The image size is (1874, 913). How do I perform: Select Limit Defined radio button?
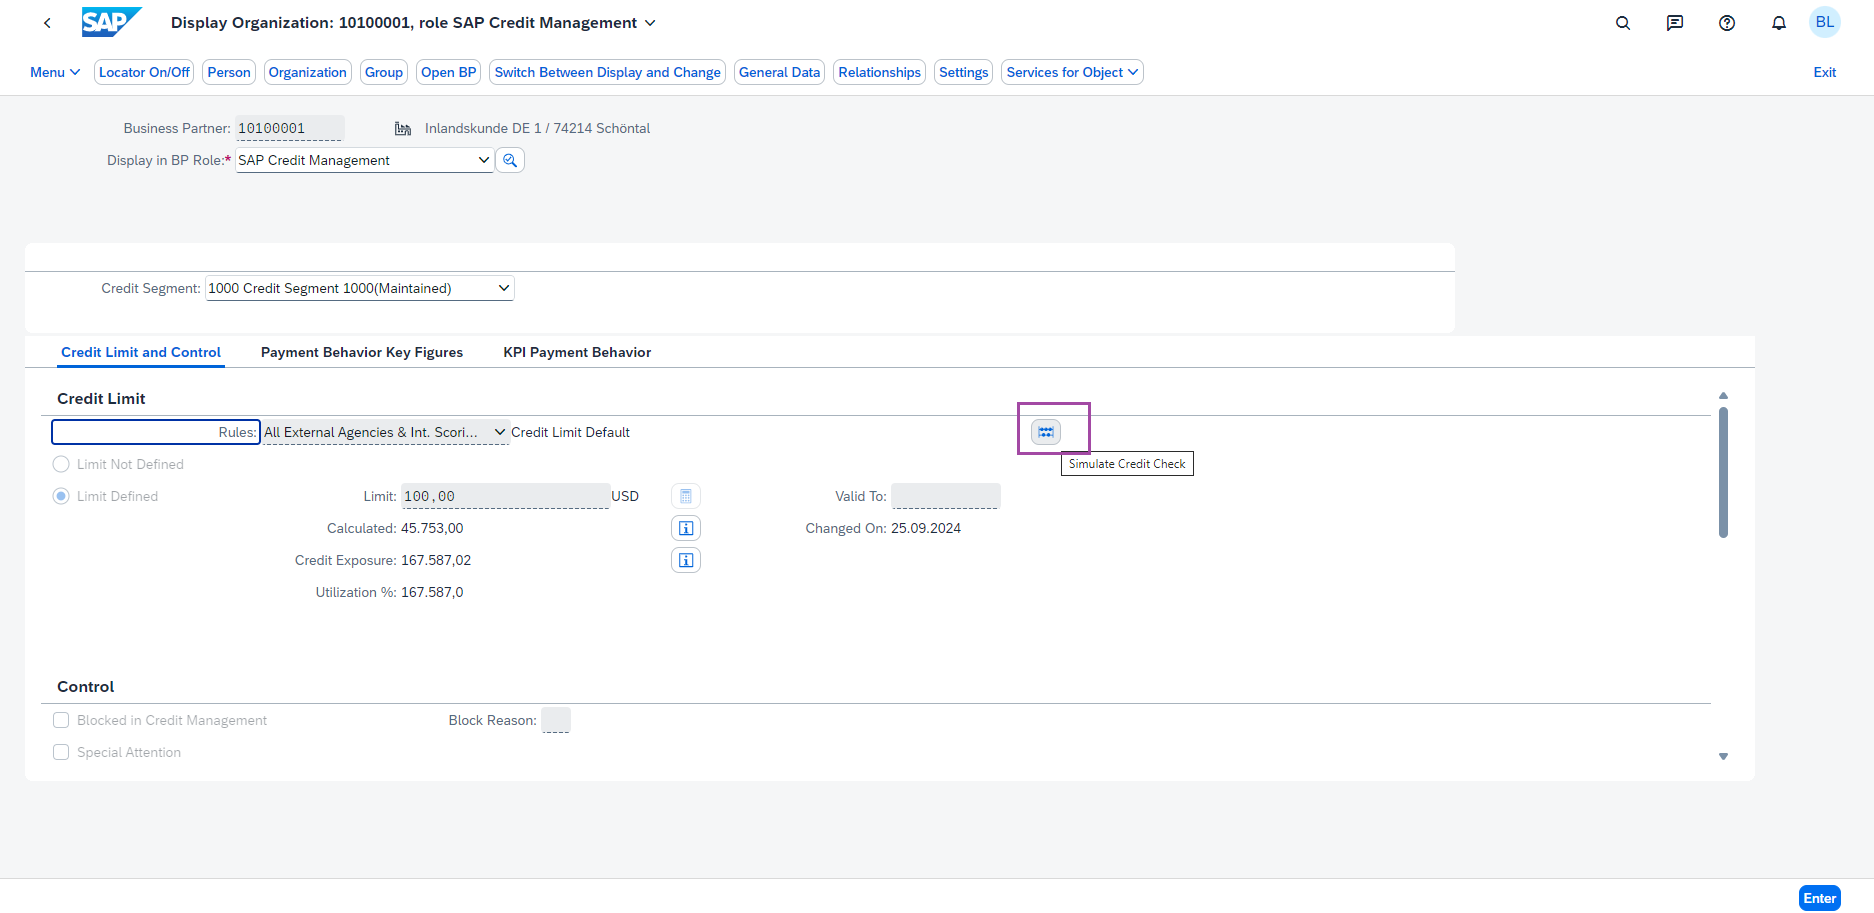click(61, 496)
